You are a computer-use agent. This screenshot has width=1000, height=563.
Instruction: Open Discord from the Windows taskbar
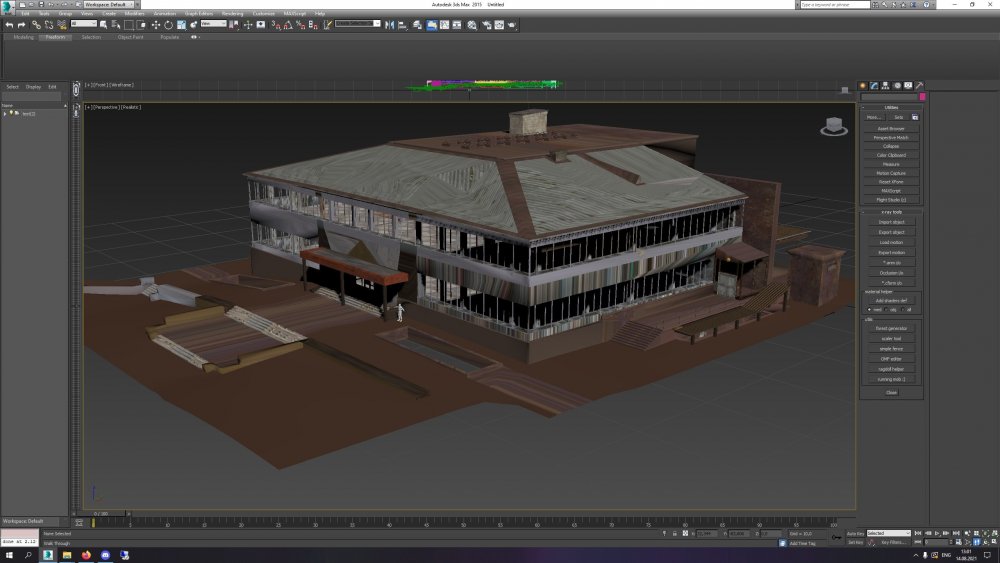click(x=105, y=554)
